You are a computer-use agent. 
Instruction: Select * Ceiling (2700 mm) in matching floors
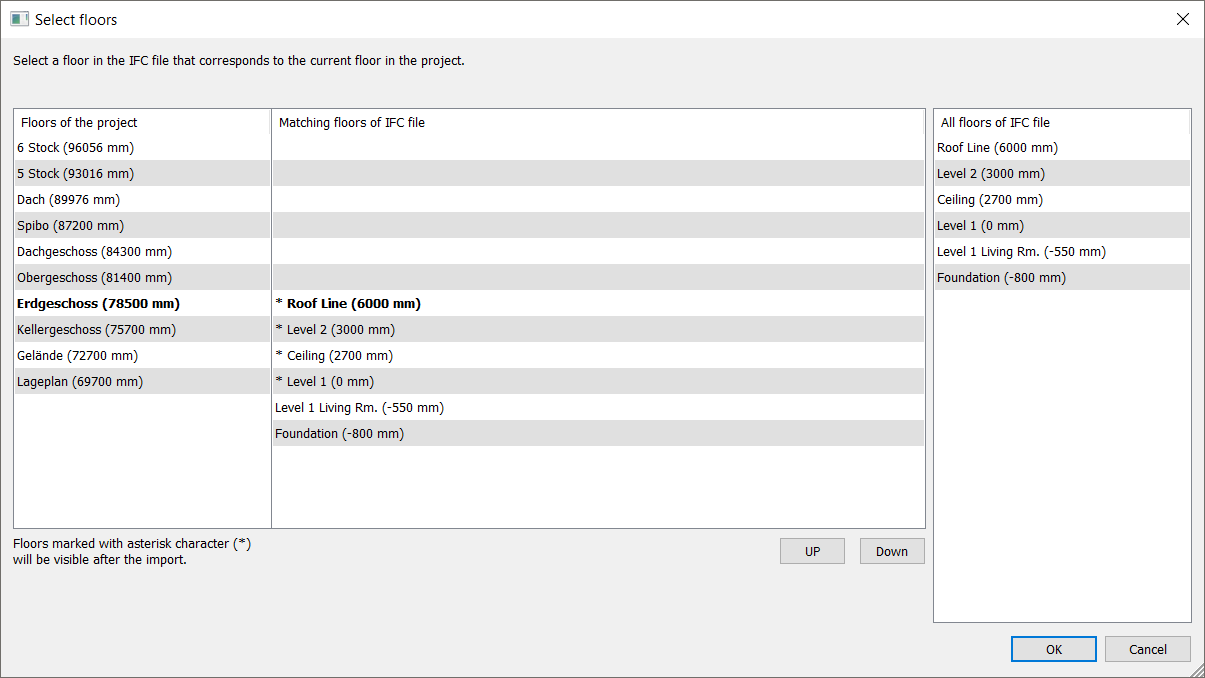tap(598, 355)
